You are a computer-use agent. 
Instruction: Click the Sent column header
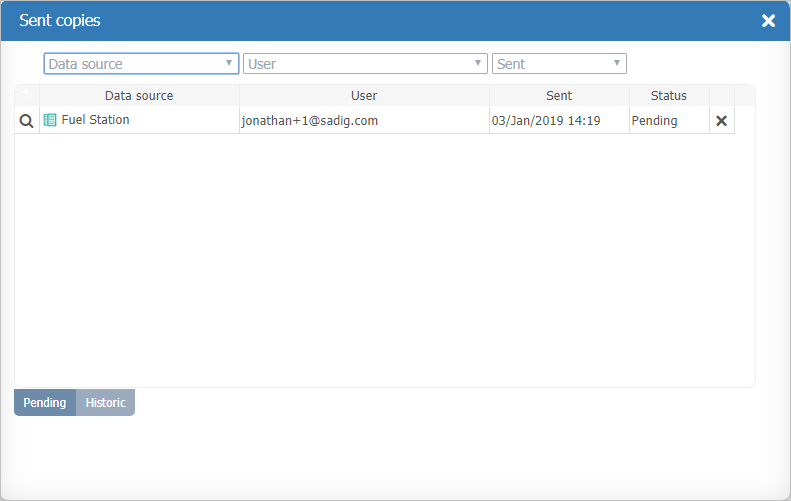(559, 96)
